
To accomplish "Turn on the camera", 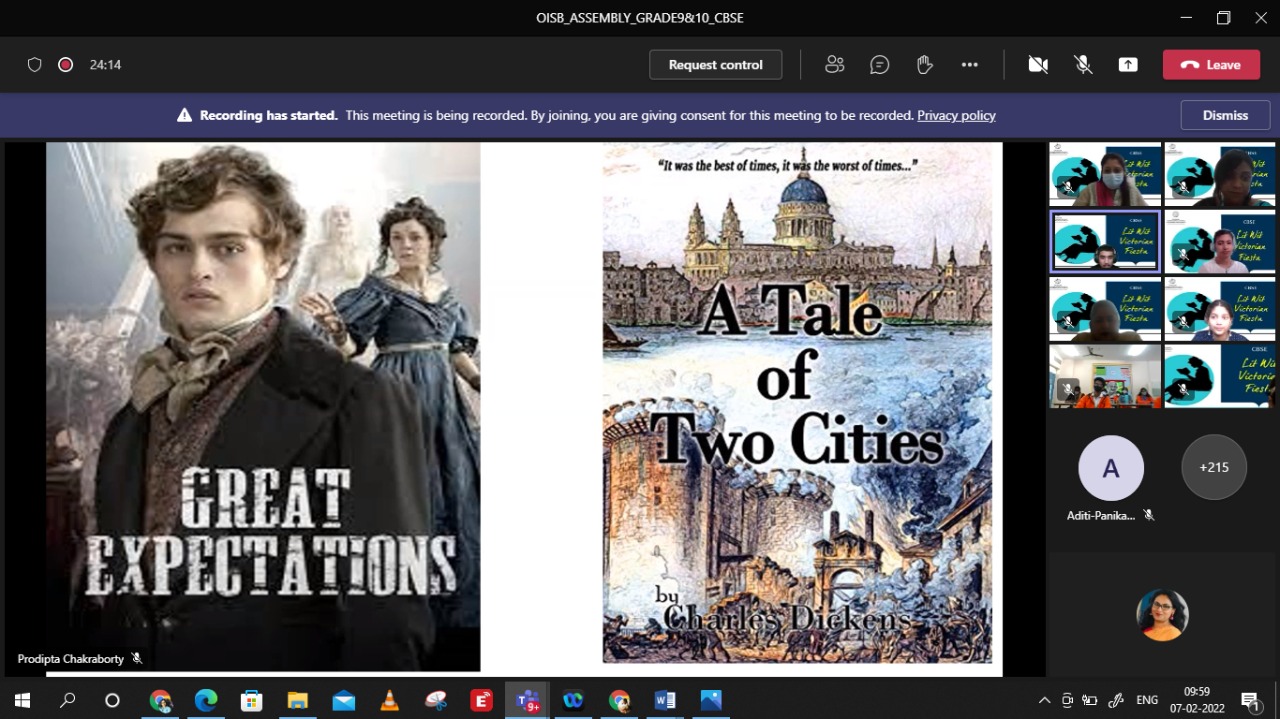I will (1038, 65).
